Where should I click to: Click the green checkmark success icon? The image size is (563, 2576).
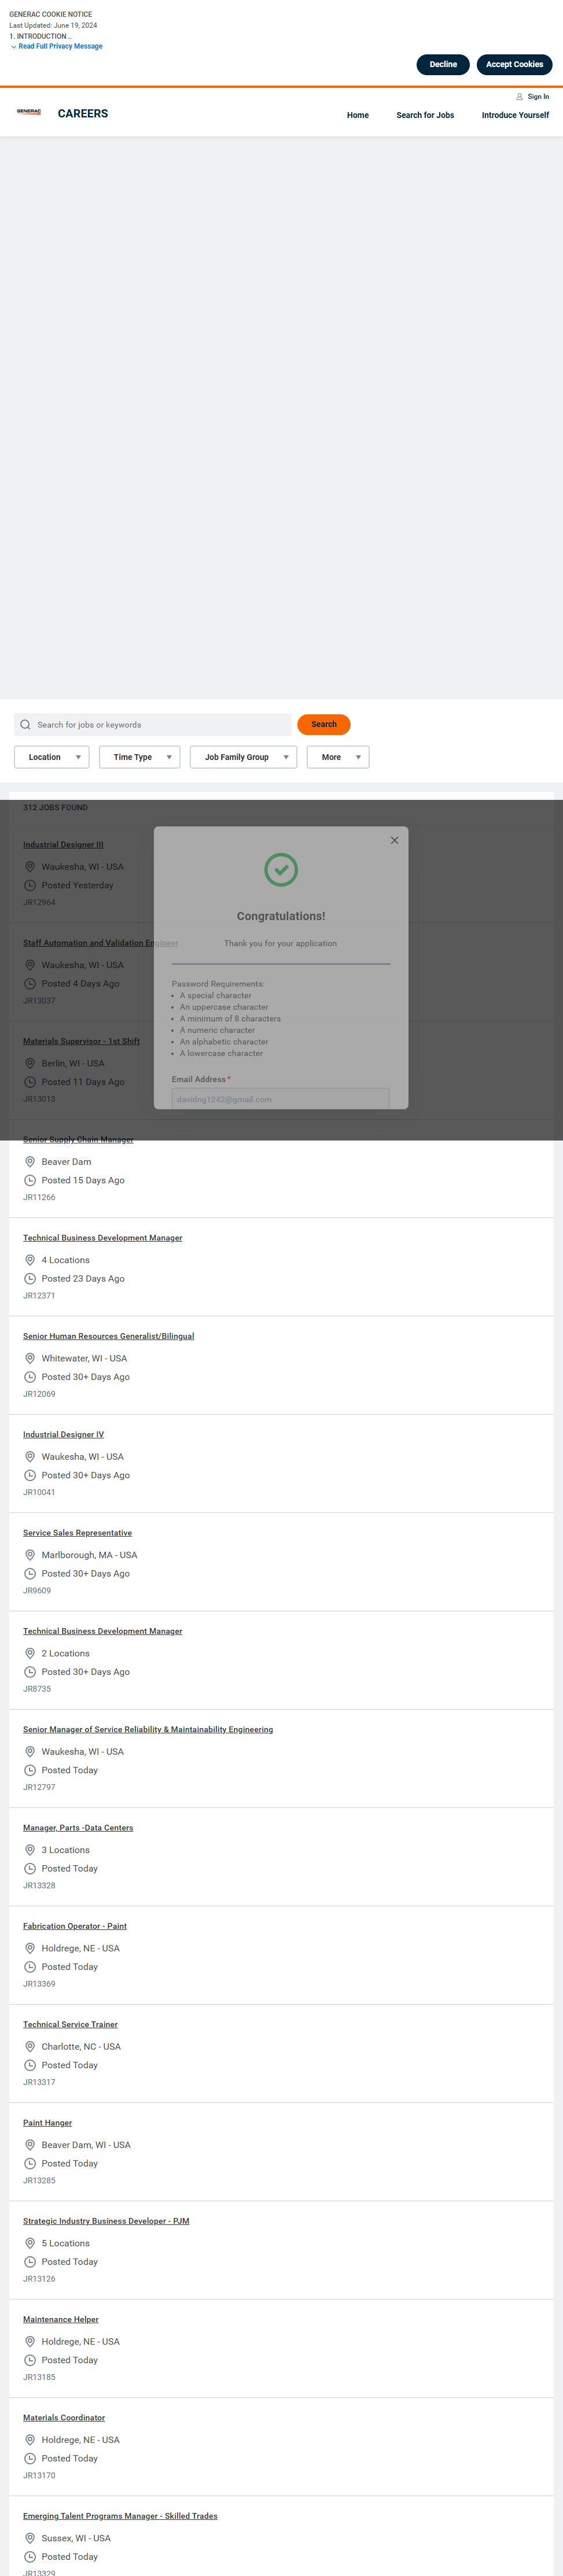pos(281,870)
